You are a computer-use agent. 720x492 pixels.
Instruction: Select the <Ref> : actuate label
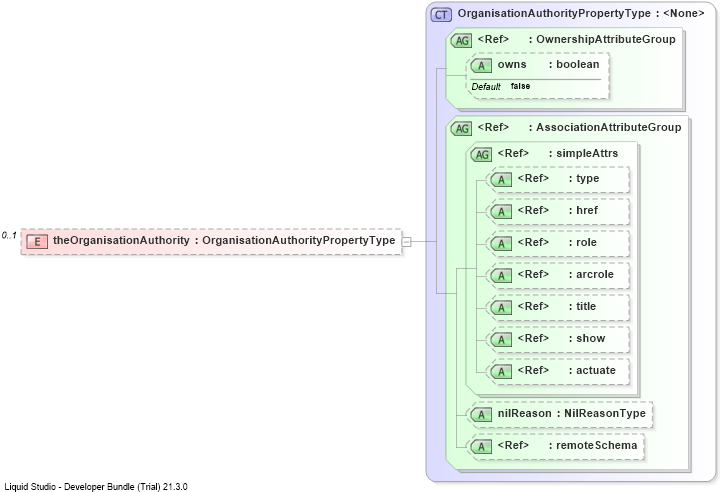567,370
